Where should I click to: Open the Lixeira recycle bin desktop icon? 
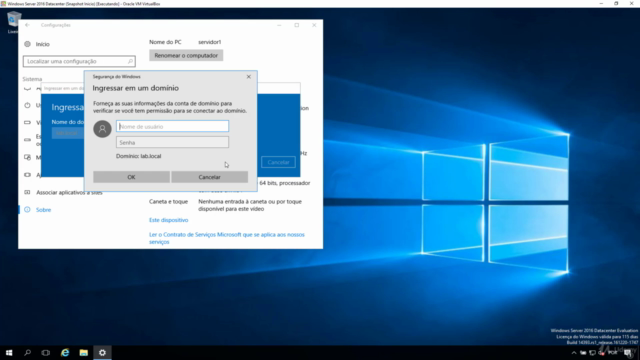(x=14, y=22)
